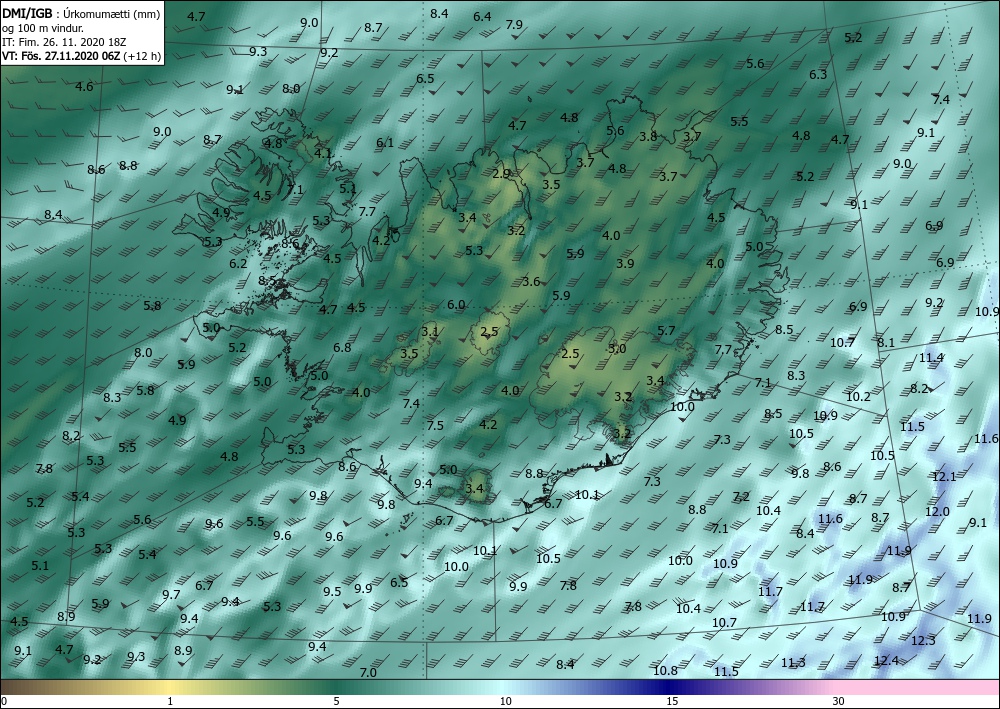The image size is (1000, 709).
Task: Click the map value '6.8'
Action: point(342,347)
